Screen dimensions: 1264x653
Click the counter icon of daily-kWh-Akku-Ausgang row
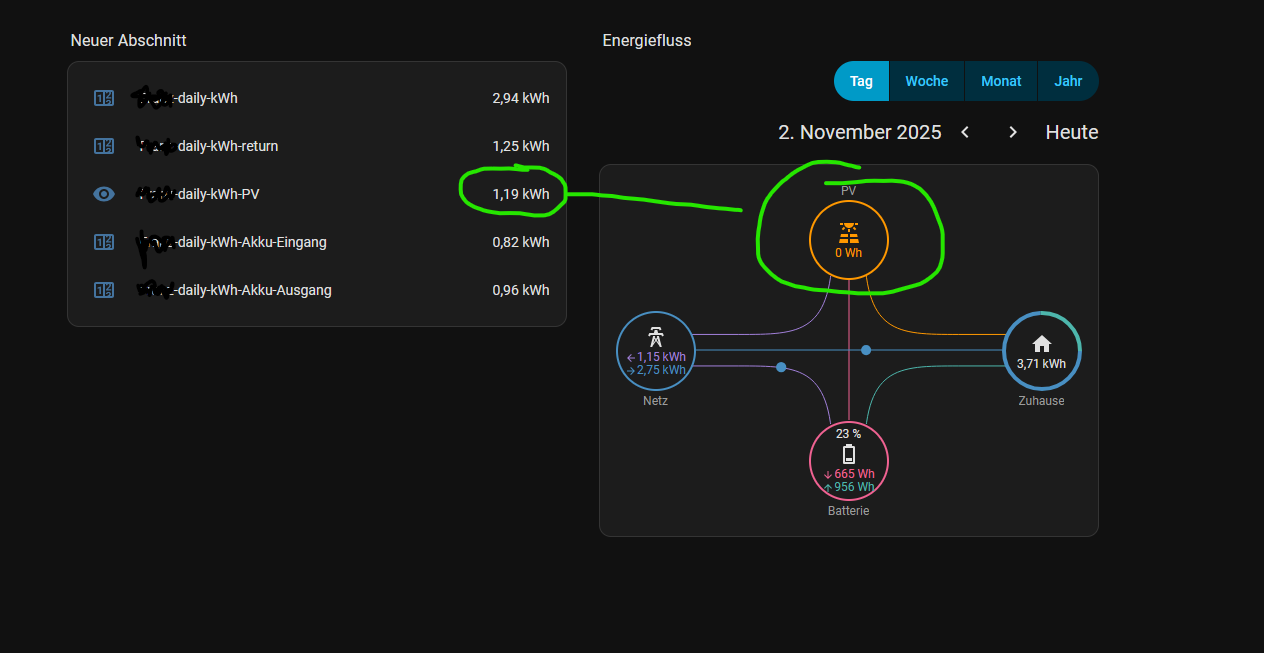[x=104, y=290]
